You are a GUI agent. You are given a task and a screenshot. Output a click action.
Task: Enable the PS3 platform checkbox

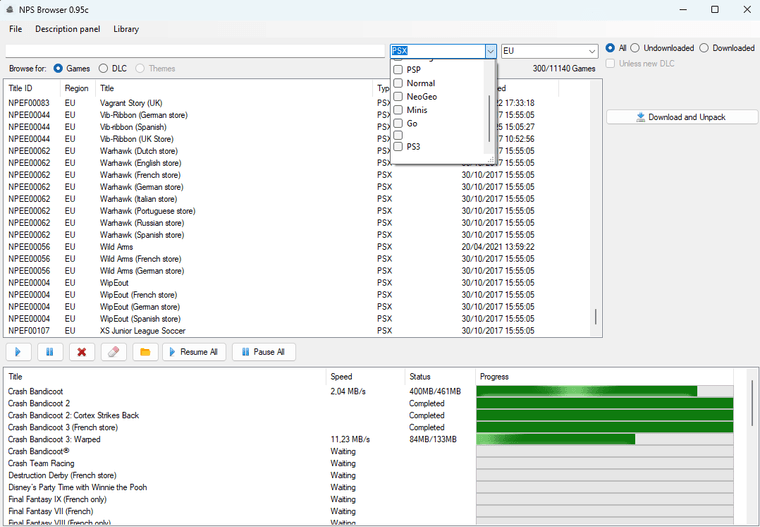click(399, 147)
